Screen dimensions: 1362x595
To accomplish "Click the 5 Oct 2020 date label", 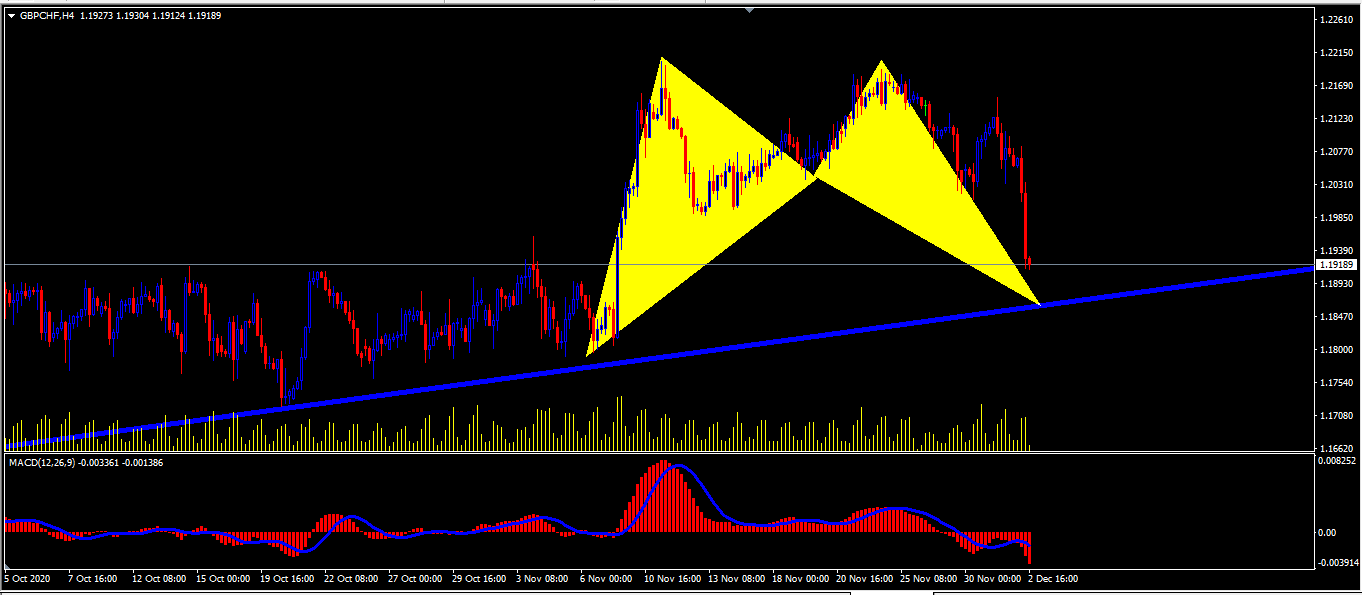I will pyautogui.click(x=26, y=578).
